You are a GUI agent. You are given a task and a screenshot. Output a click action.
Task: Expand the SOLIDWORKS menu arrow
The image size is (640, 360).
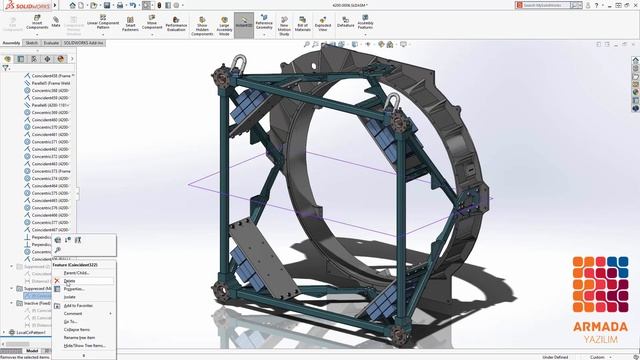(55, 5)
